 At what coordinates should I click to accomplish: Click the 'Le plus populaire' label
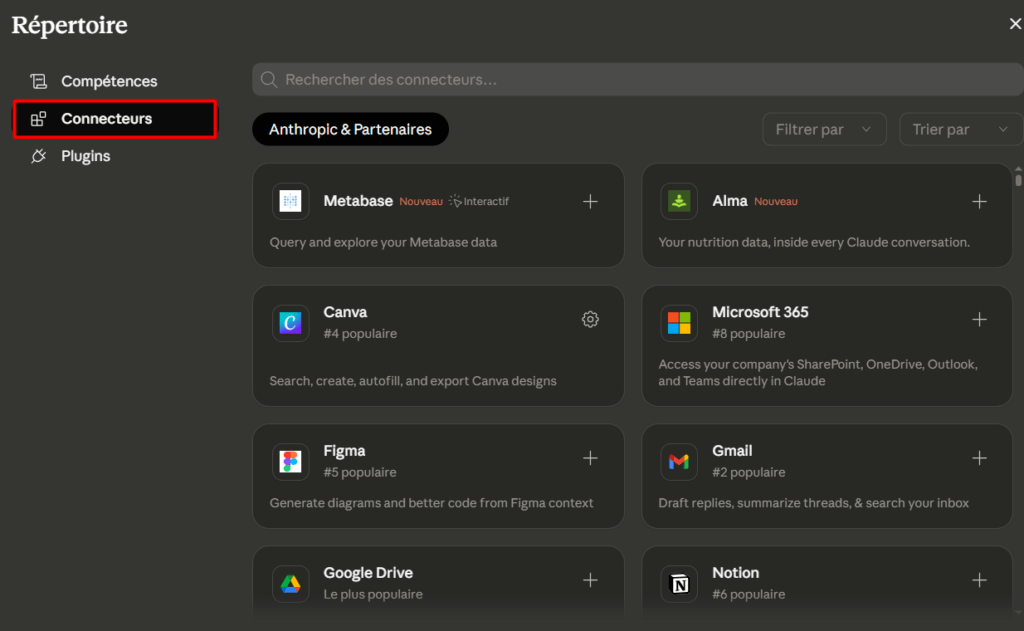coord(373,594)
